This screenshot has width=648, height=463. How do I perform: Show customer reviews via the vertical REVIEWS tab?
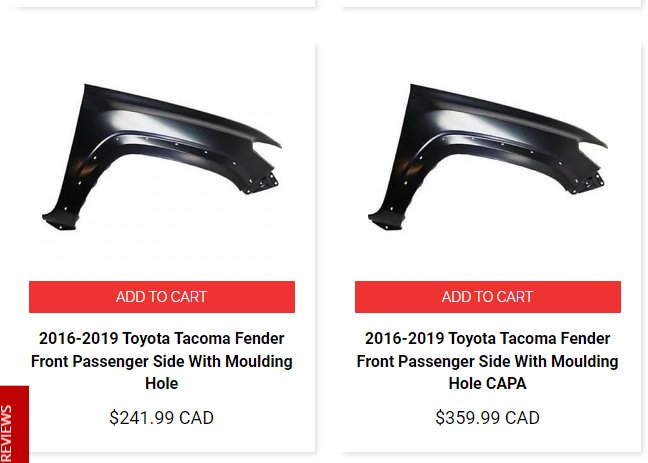[x=14, y=425]
